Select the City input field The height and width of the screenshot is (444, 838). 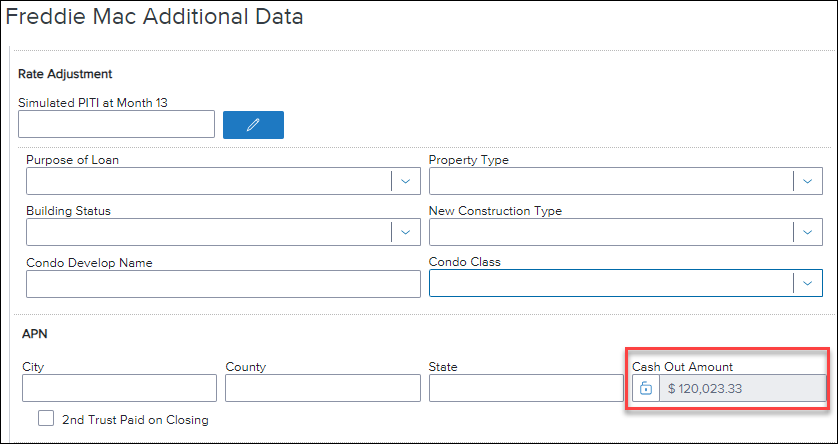(x=119, y=388)
